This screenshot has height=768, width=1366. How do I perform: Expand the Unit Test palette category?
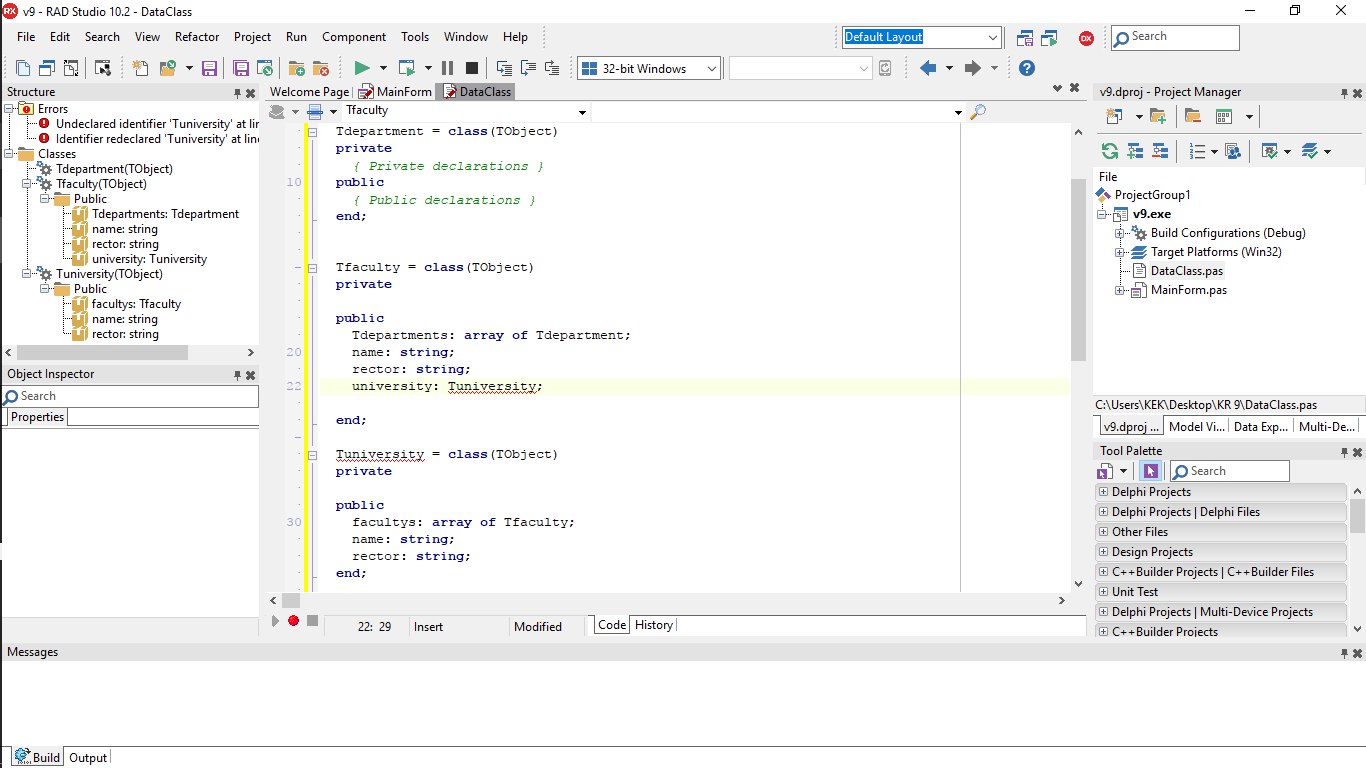1103,592
